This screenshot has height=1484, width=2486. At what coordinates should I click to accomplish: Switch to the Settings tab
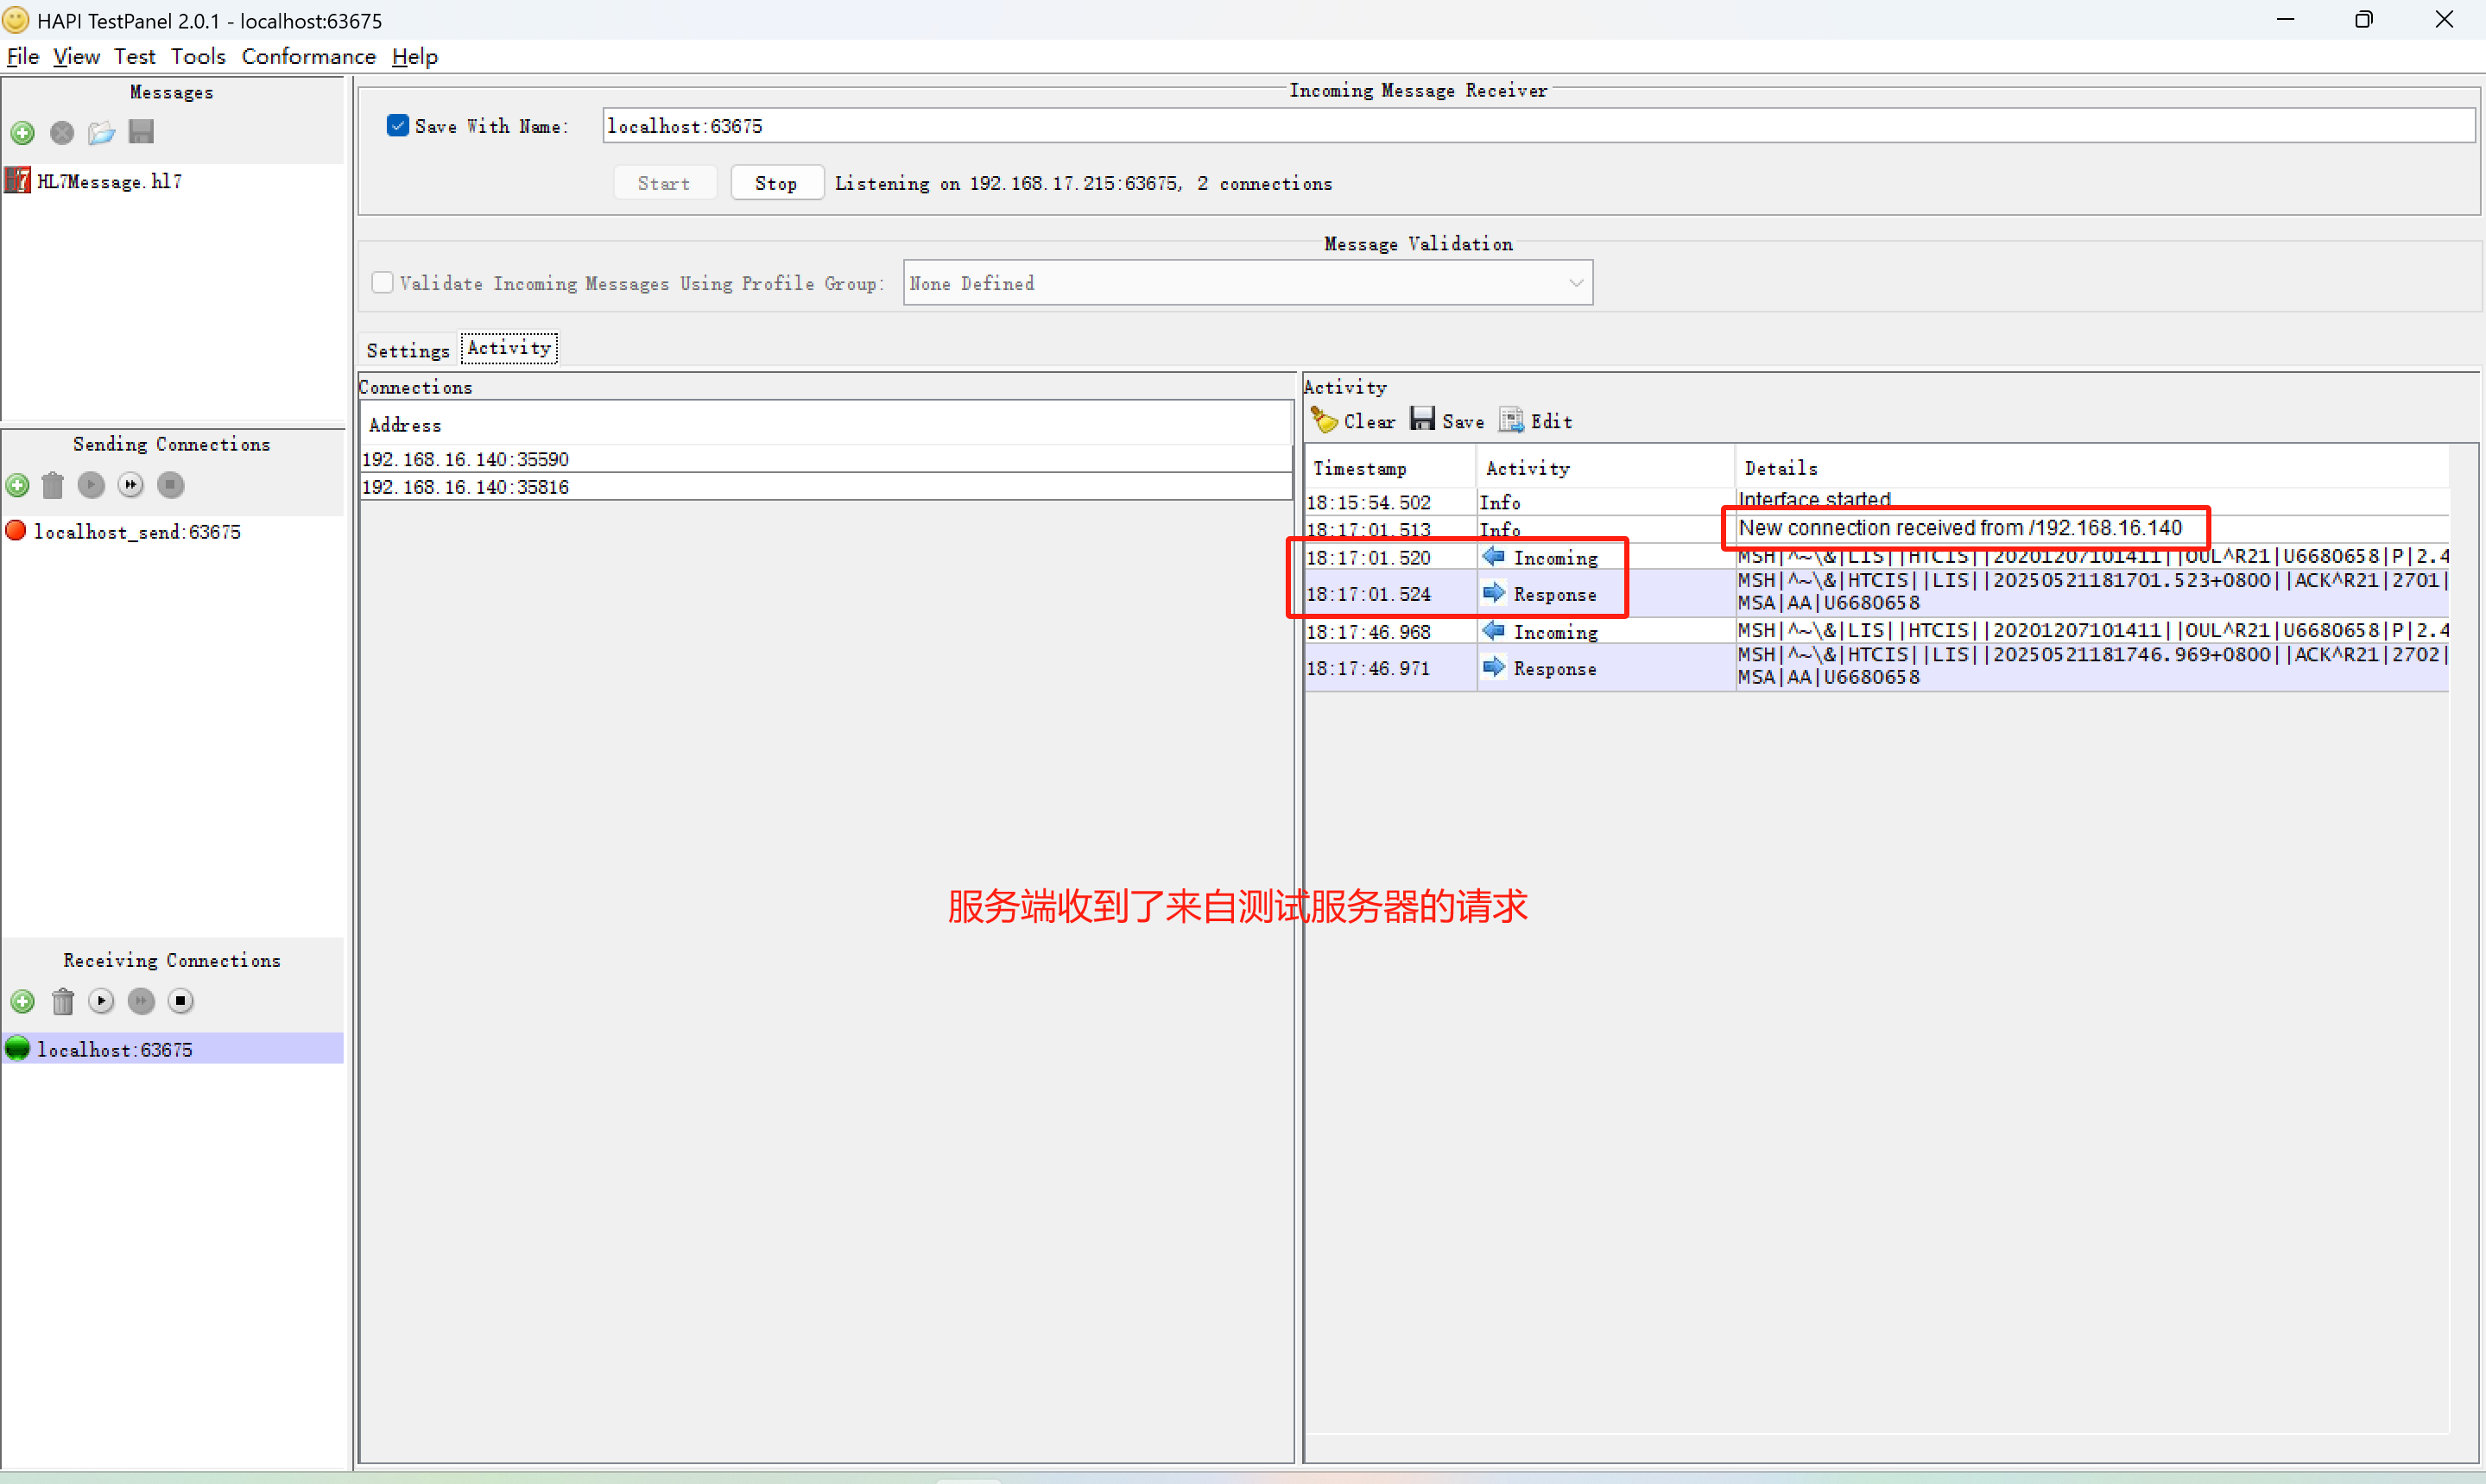[407, 350]
